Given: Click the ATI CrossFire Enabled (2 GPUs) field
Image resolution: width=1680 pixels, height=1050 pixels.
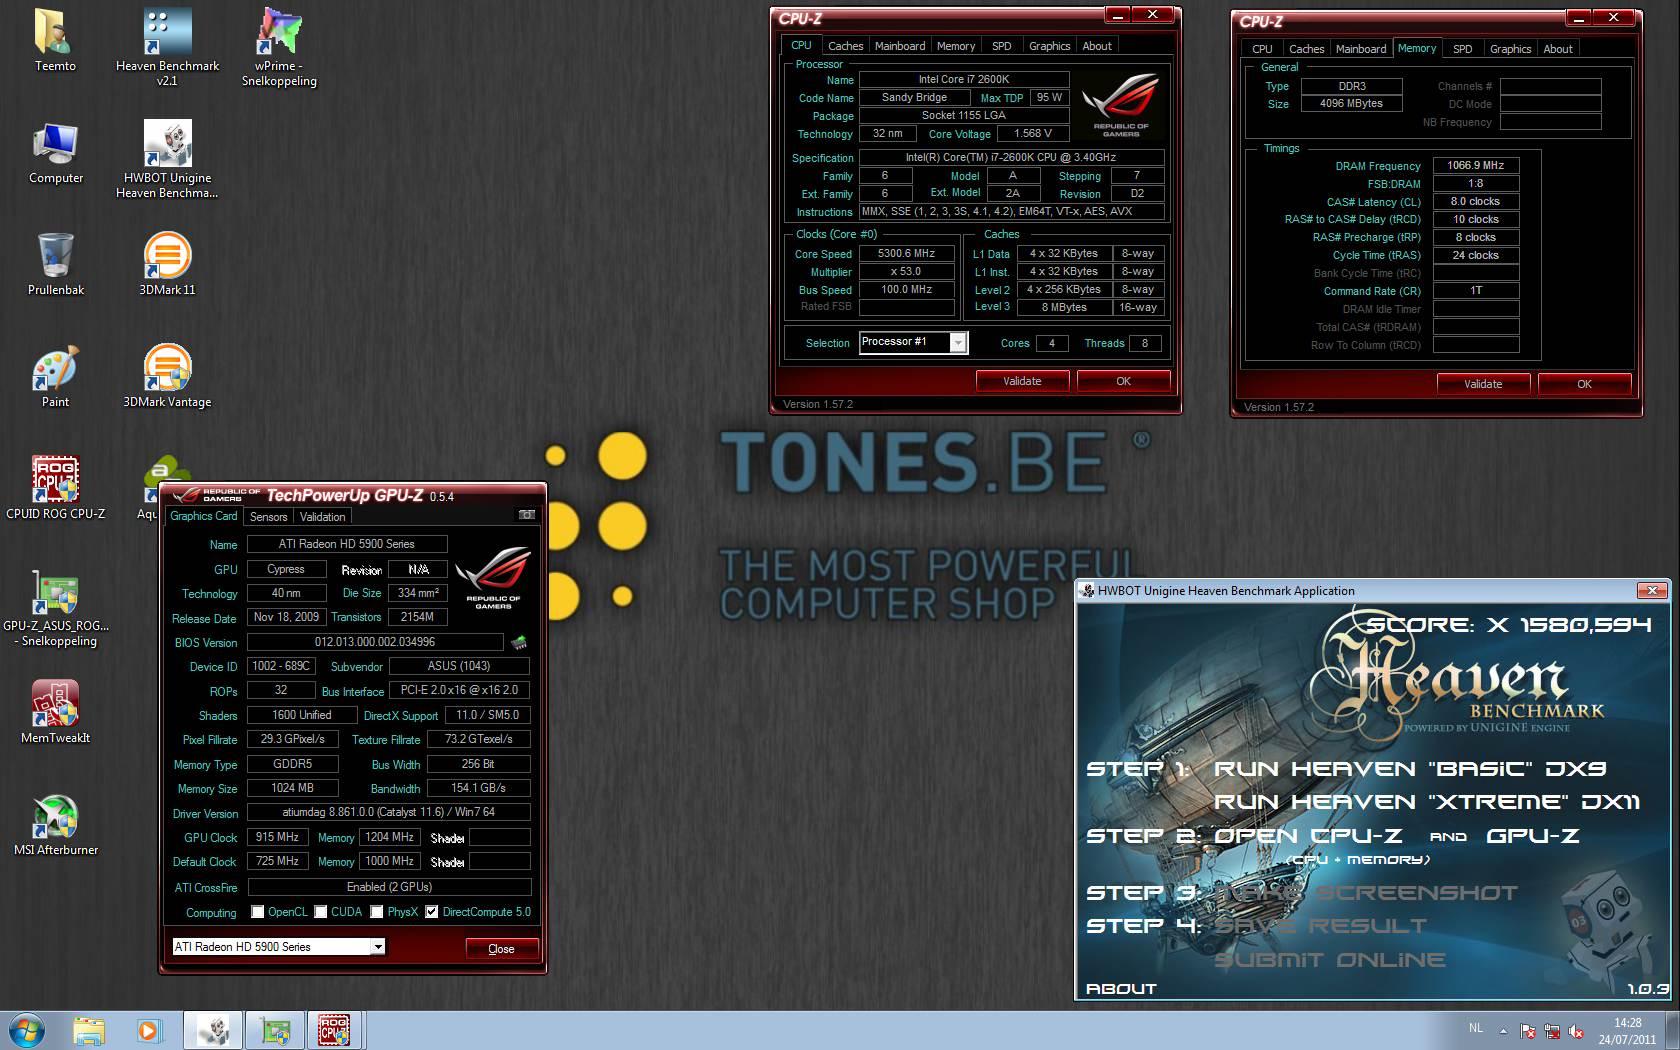Looking at the screenshot, I should tap(389, 887).
